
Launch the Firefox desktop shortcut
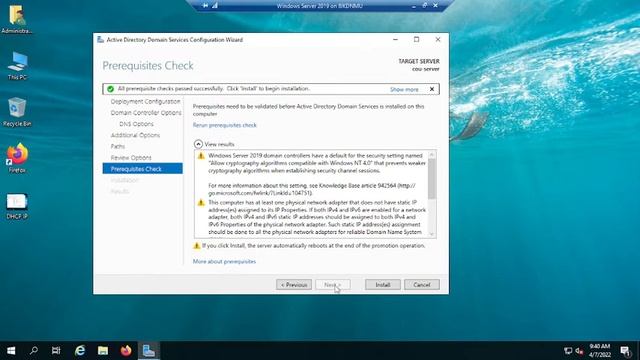point(17,158)
